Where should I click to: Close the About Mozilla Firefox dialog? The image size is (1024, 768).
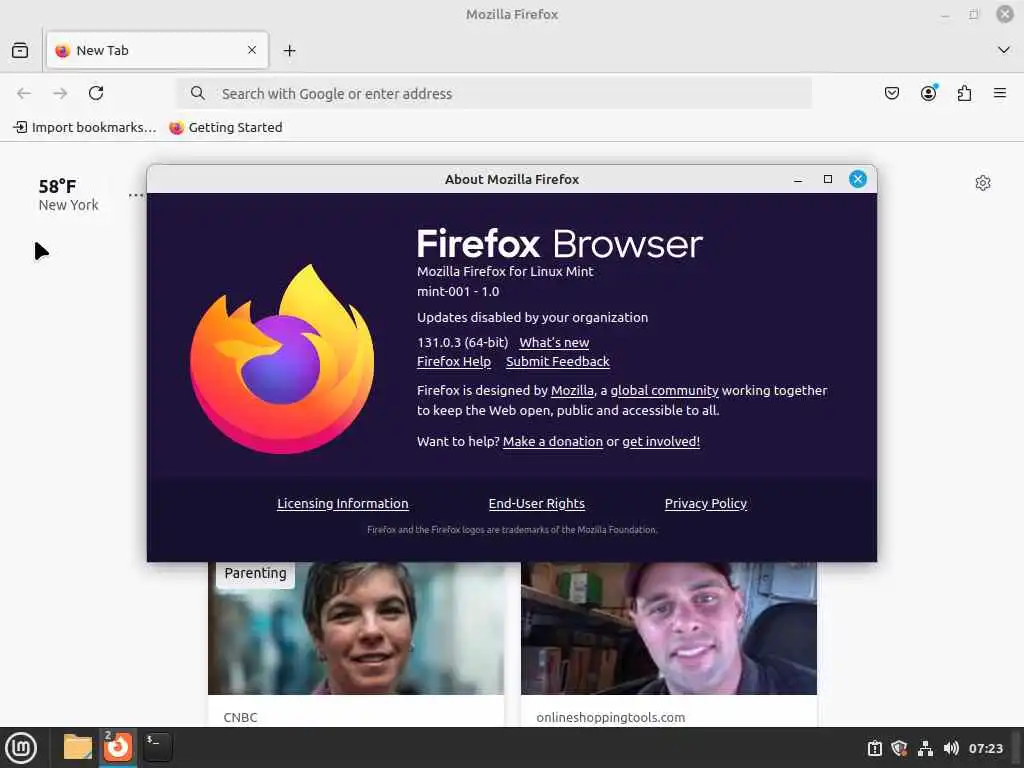point(858,179)
